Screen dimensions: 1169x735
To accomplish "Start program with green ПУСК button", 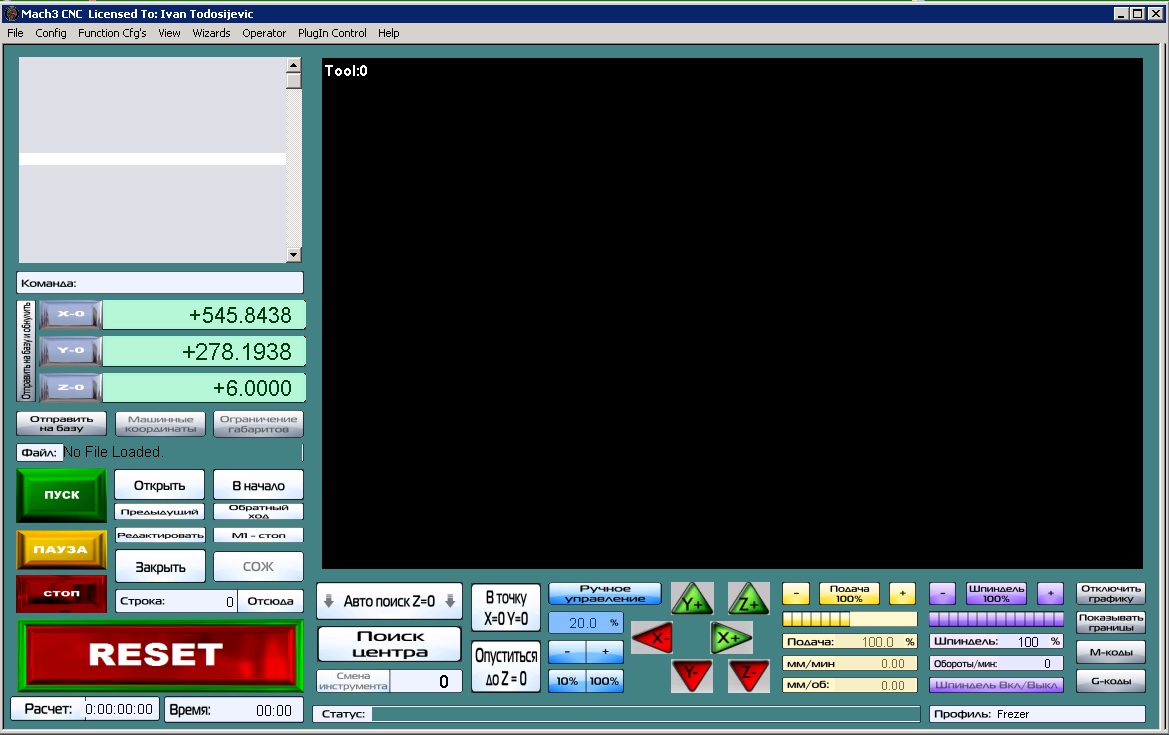I will tap(62, 494).
